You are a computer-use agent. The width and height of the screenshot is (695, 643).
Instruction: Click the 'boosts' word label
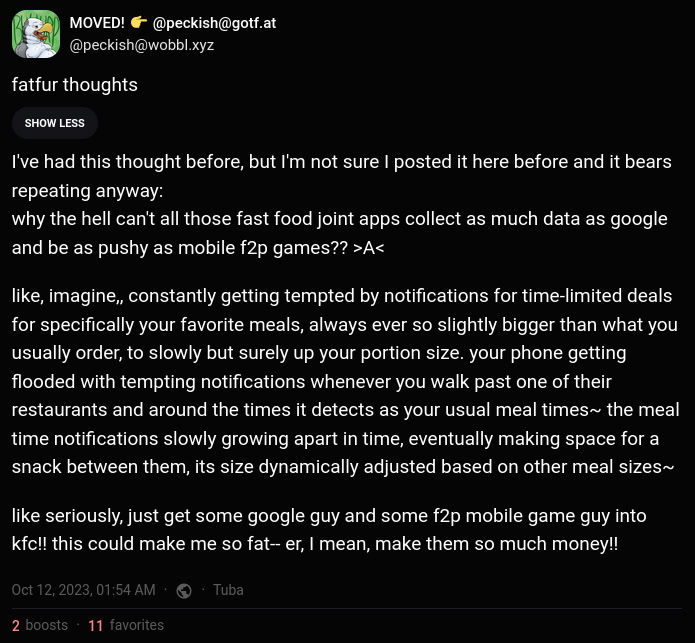coord(47,625)
